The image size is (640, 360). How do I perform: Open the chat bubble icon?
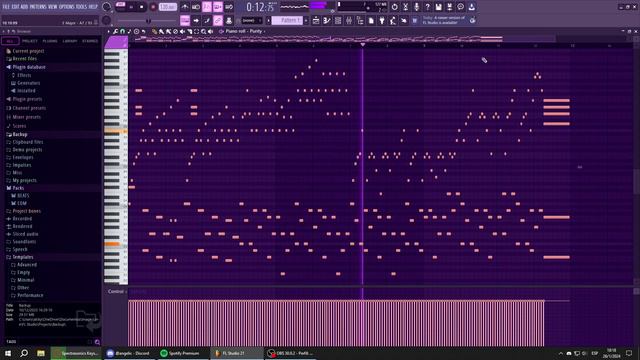pos(460,7)
